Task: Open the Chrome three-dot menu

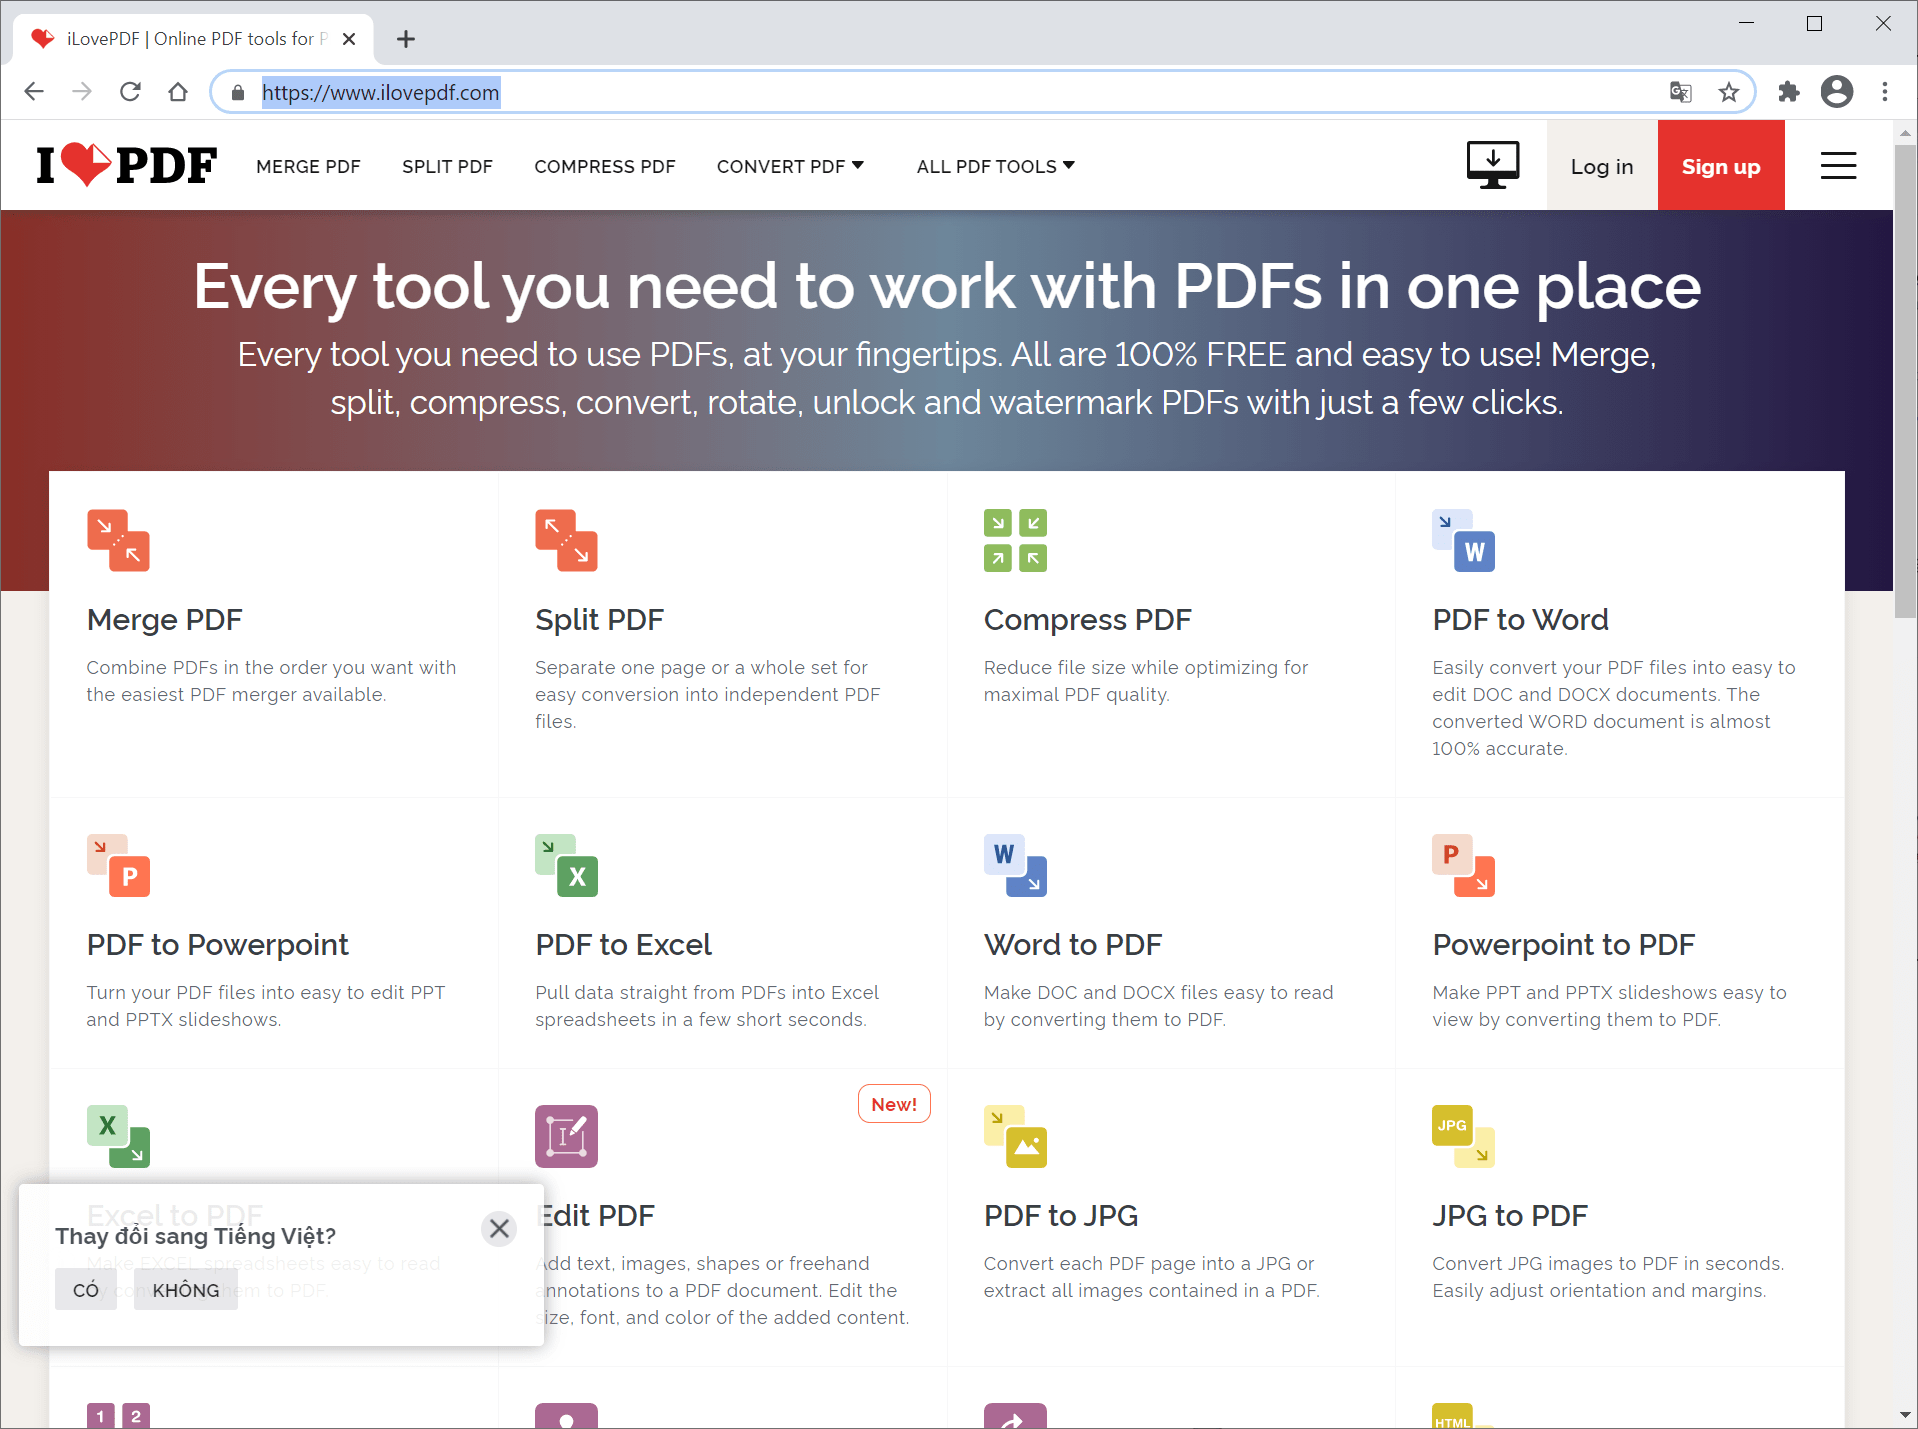Action: pyautogui.click(x=1884, y=92)
